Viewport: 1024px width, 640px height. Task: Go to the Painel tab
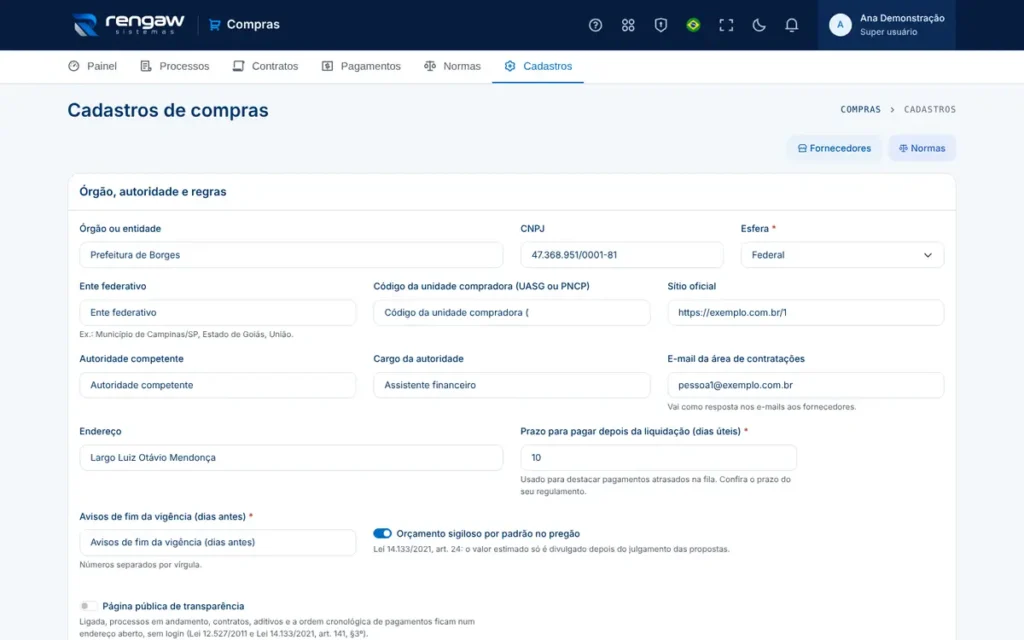(93, 66)
